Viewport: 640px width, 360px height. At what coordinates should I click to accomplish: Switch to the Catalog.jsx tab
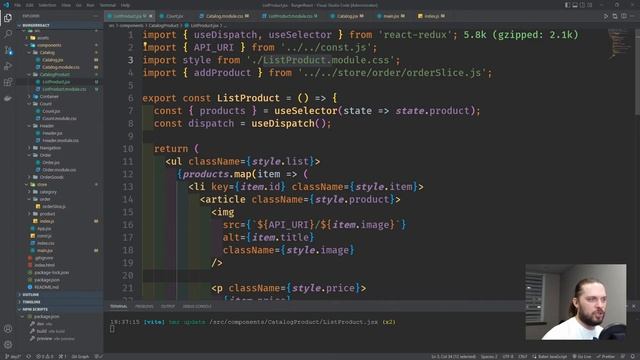pos(347,16)
